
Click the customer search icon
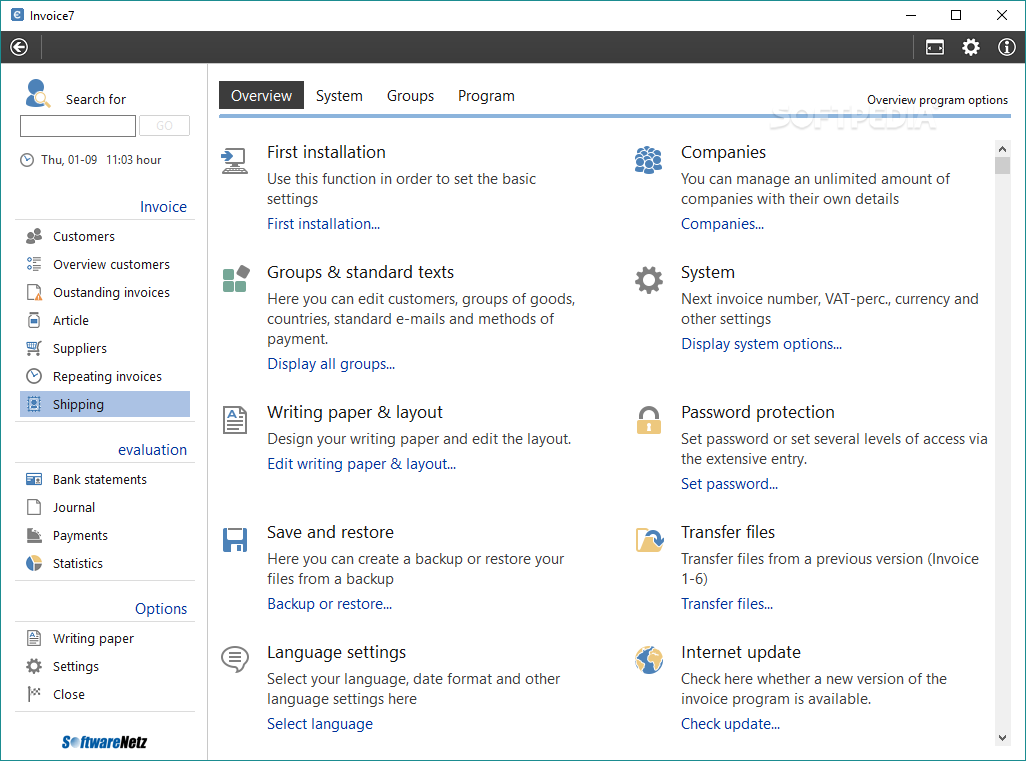click(37, 94)
